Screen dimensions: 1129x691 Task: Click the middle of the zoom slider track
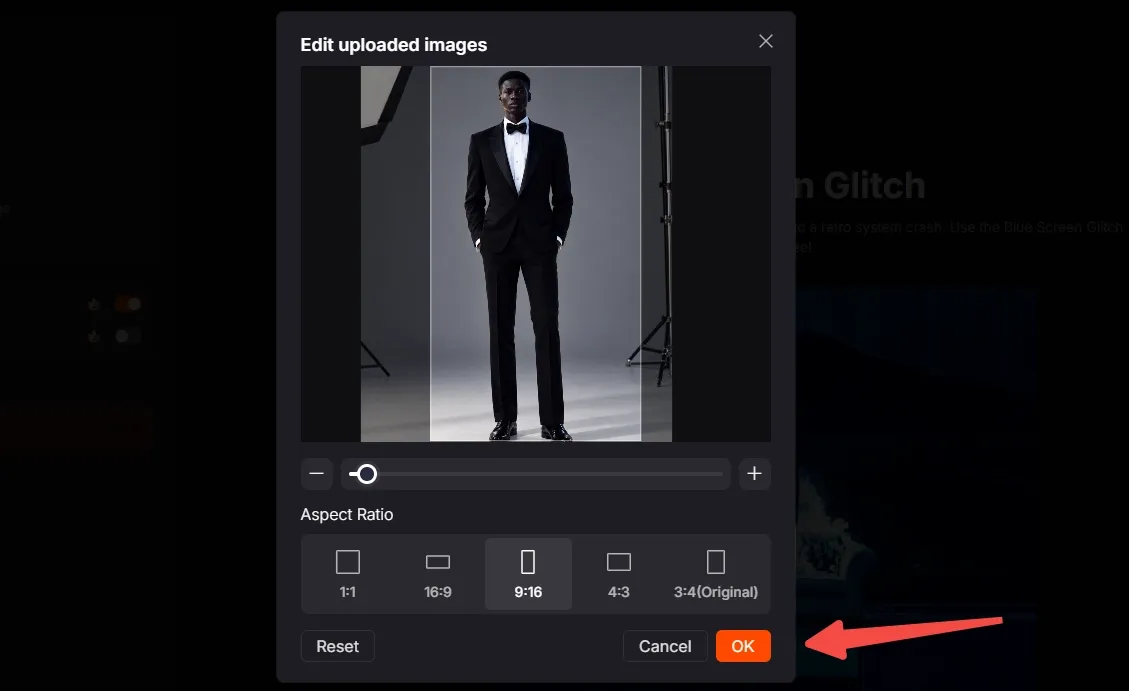(536, 474)
